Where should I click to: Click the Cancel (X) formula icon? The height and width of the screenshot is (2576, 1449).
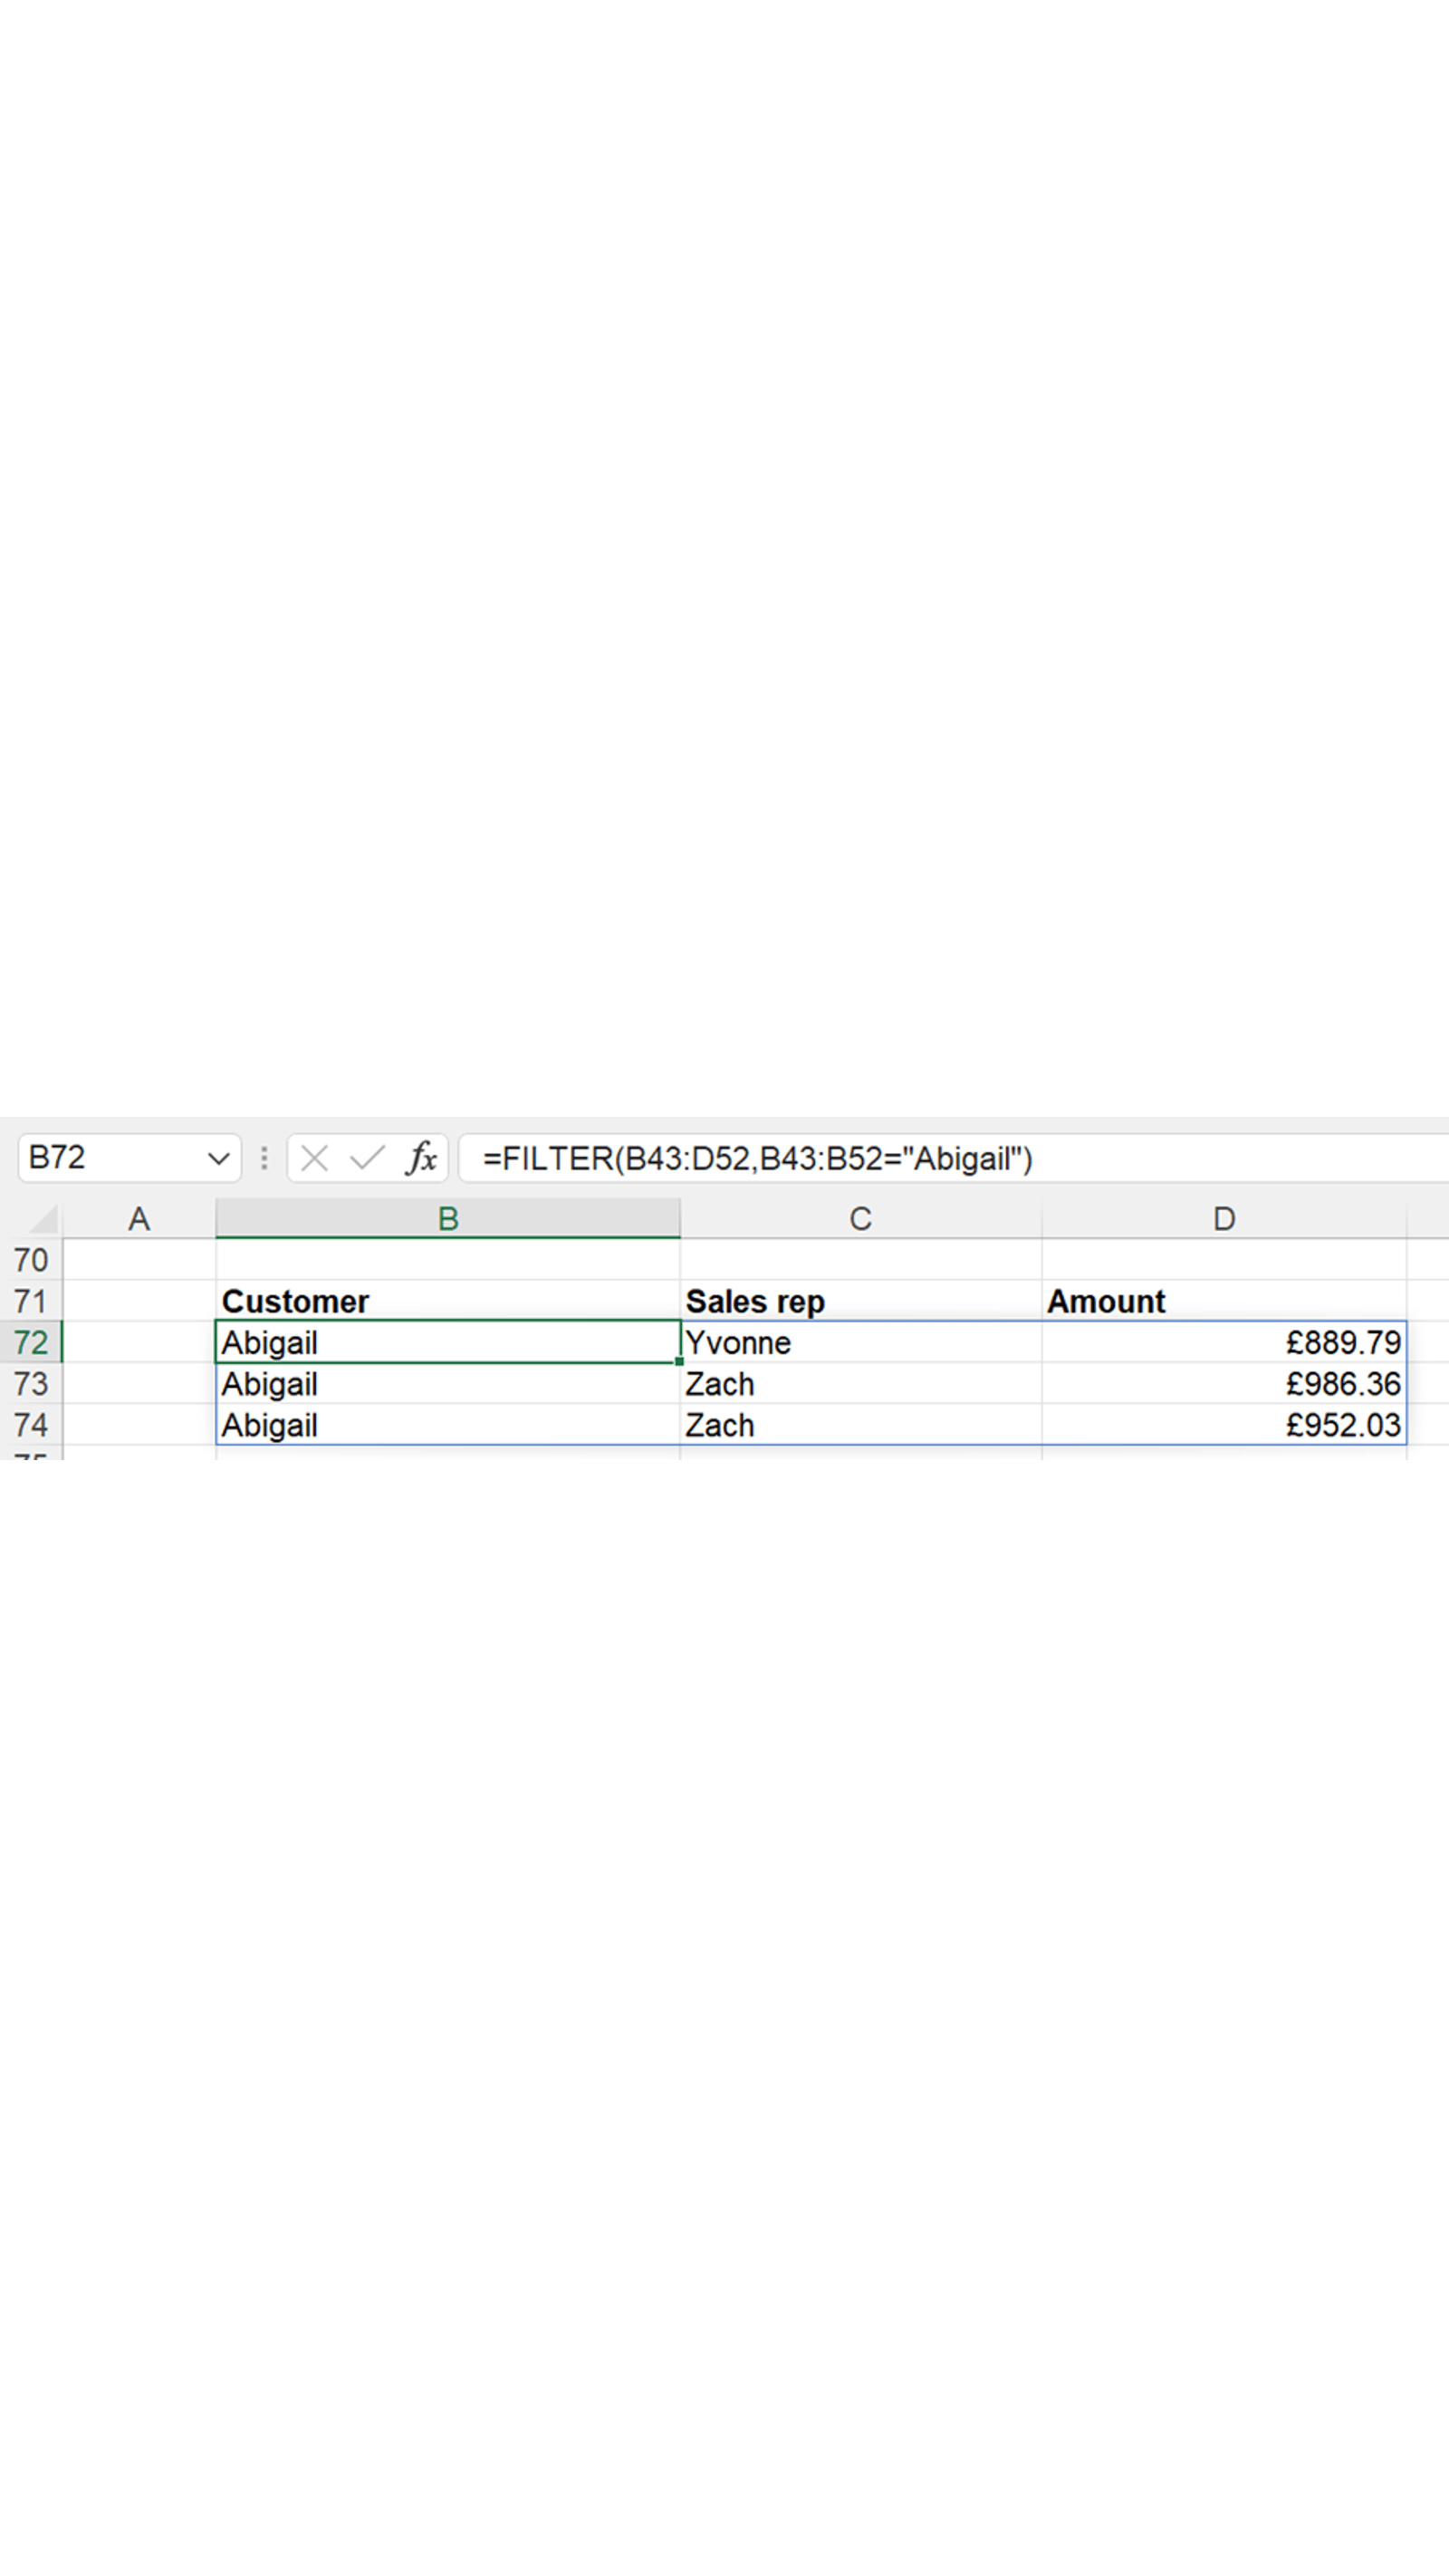(314, 1158)
